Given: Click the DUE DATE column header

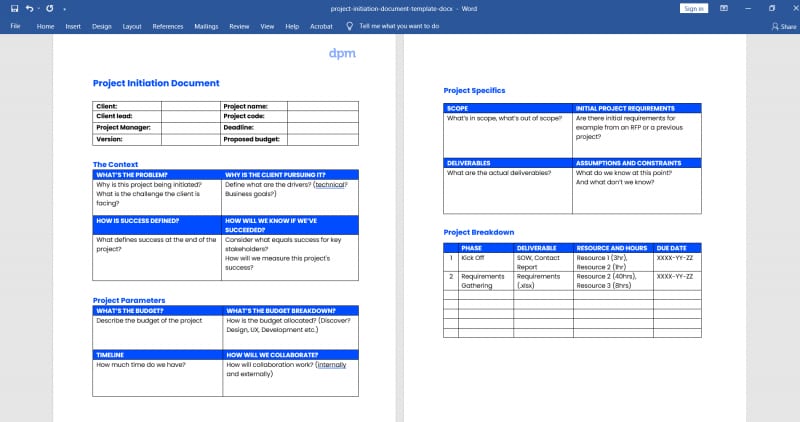Looking at the screenshot, I should [x=677, y=248].
